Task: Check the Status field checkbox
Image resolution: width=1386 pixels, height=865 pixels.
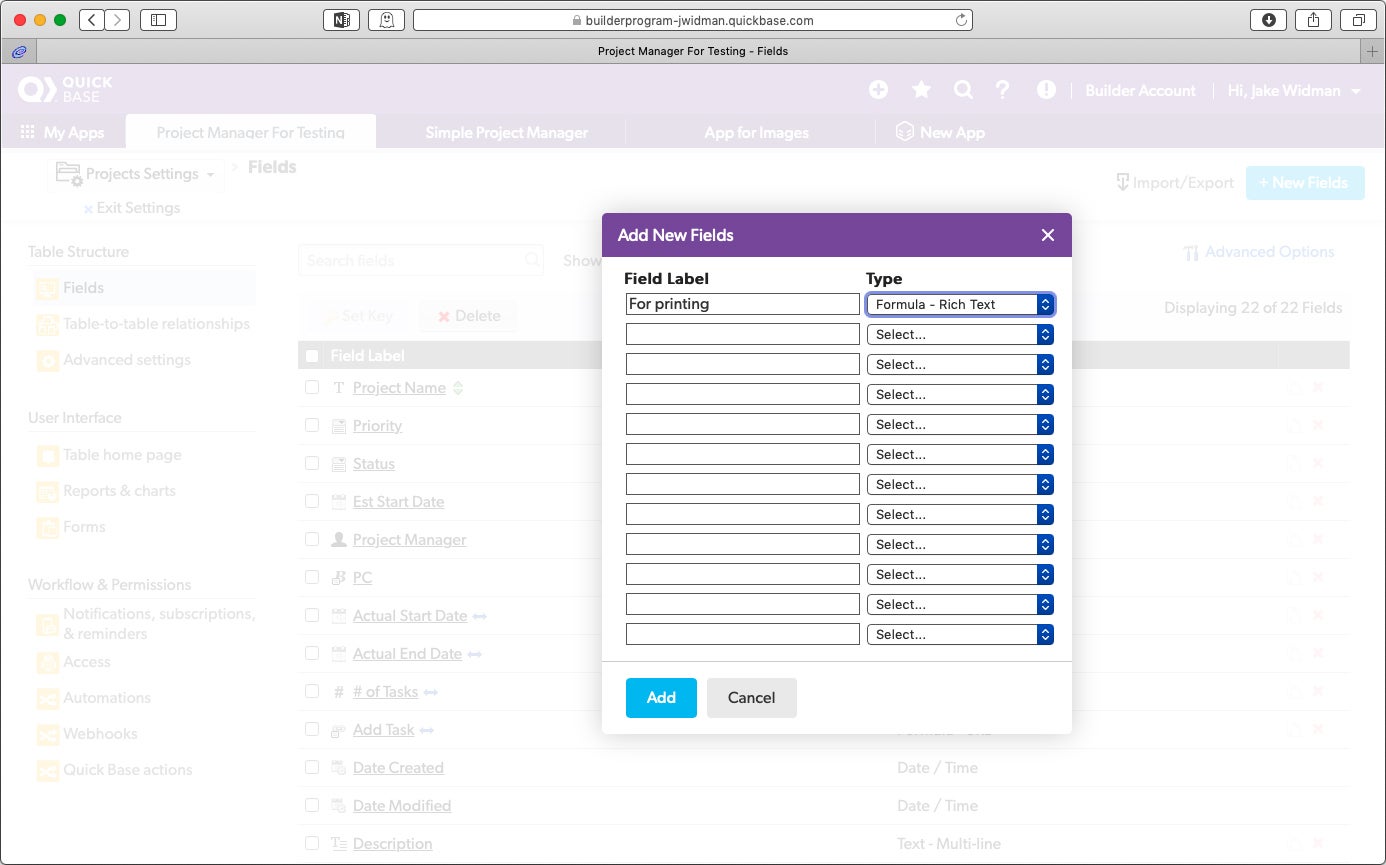Action: (x=312, y=463)
